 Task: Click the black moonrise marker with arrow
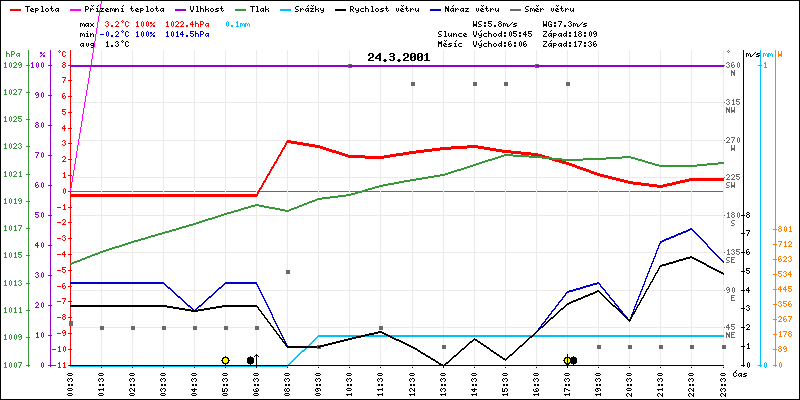[251, 360]
